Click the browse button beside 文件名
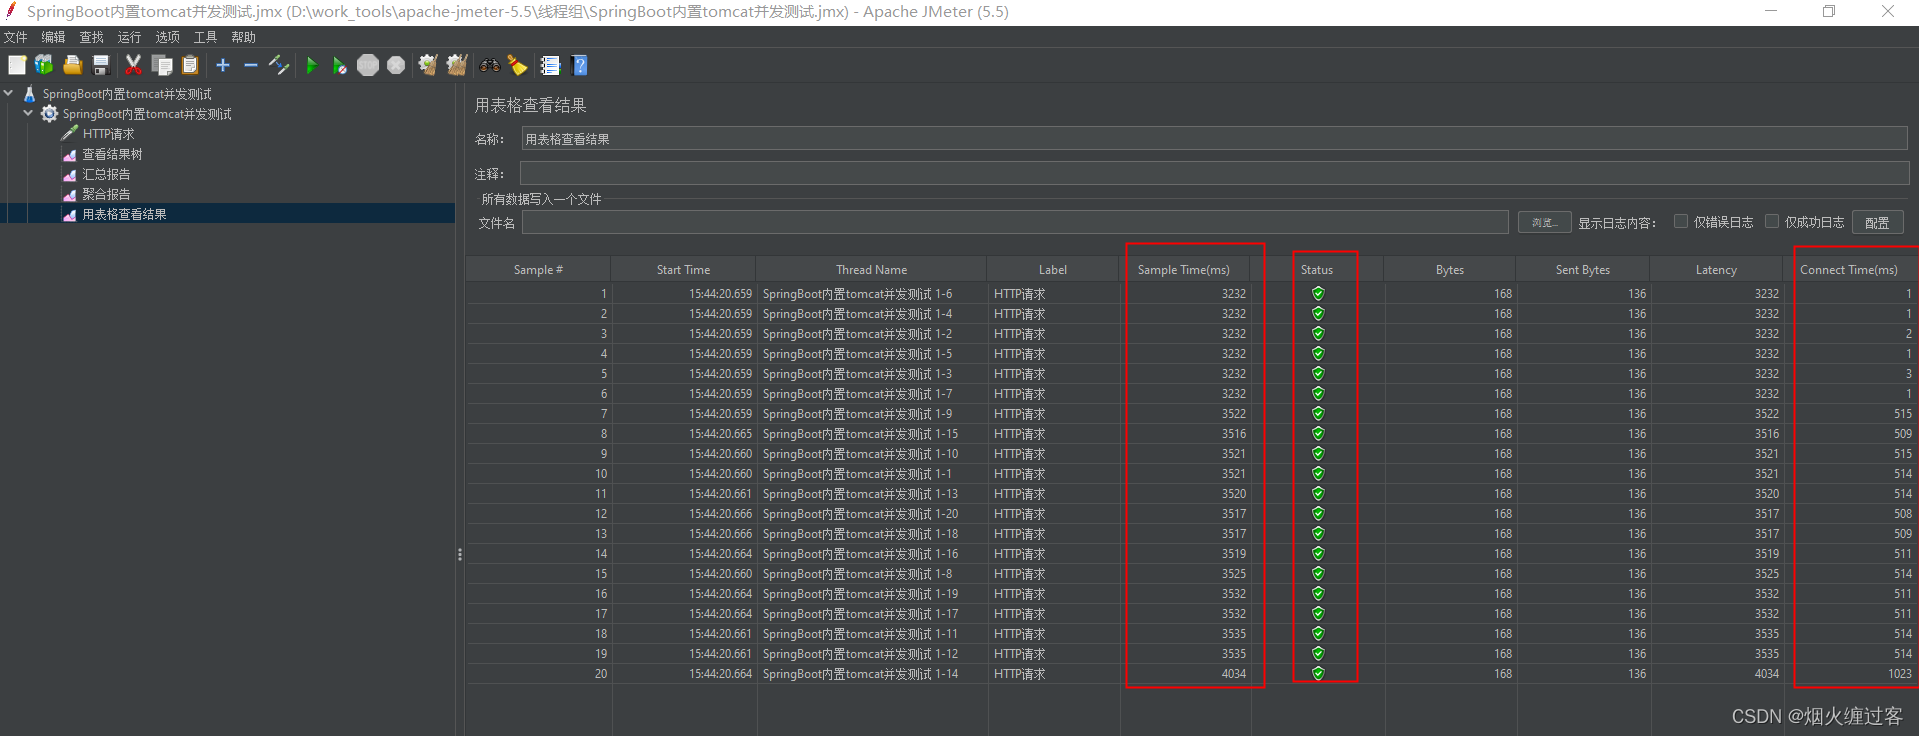Viewport: 1919px width, 736px height. tap(1544, 222)
